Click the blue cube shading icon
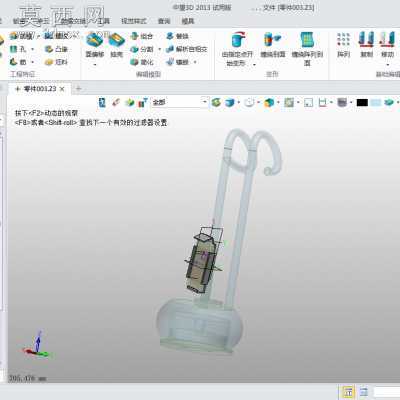 click(229, 102)
